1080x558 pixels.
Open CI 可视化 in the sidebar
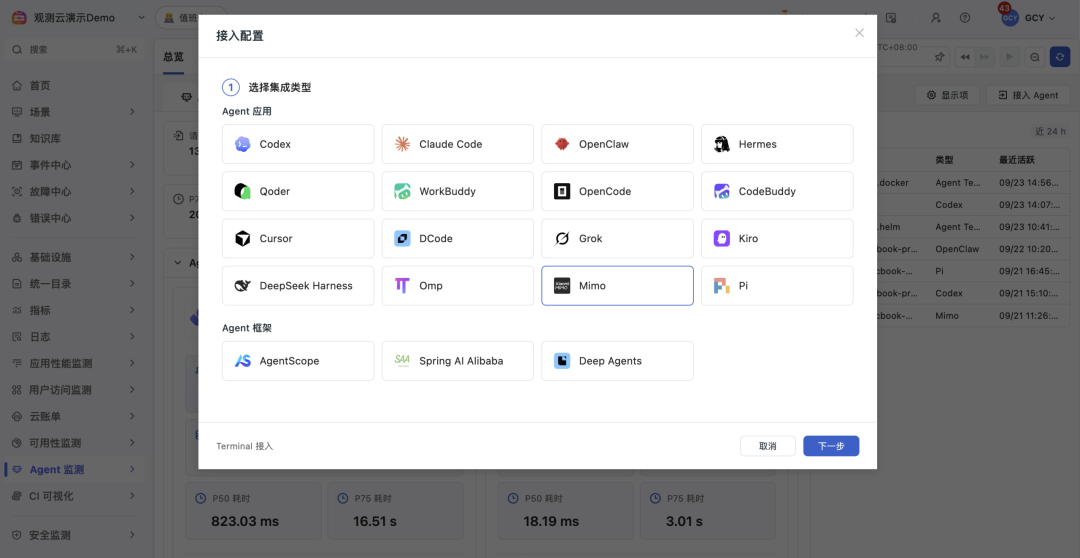pos(74,496)
